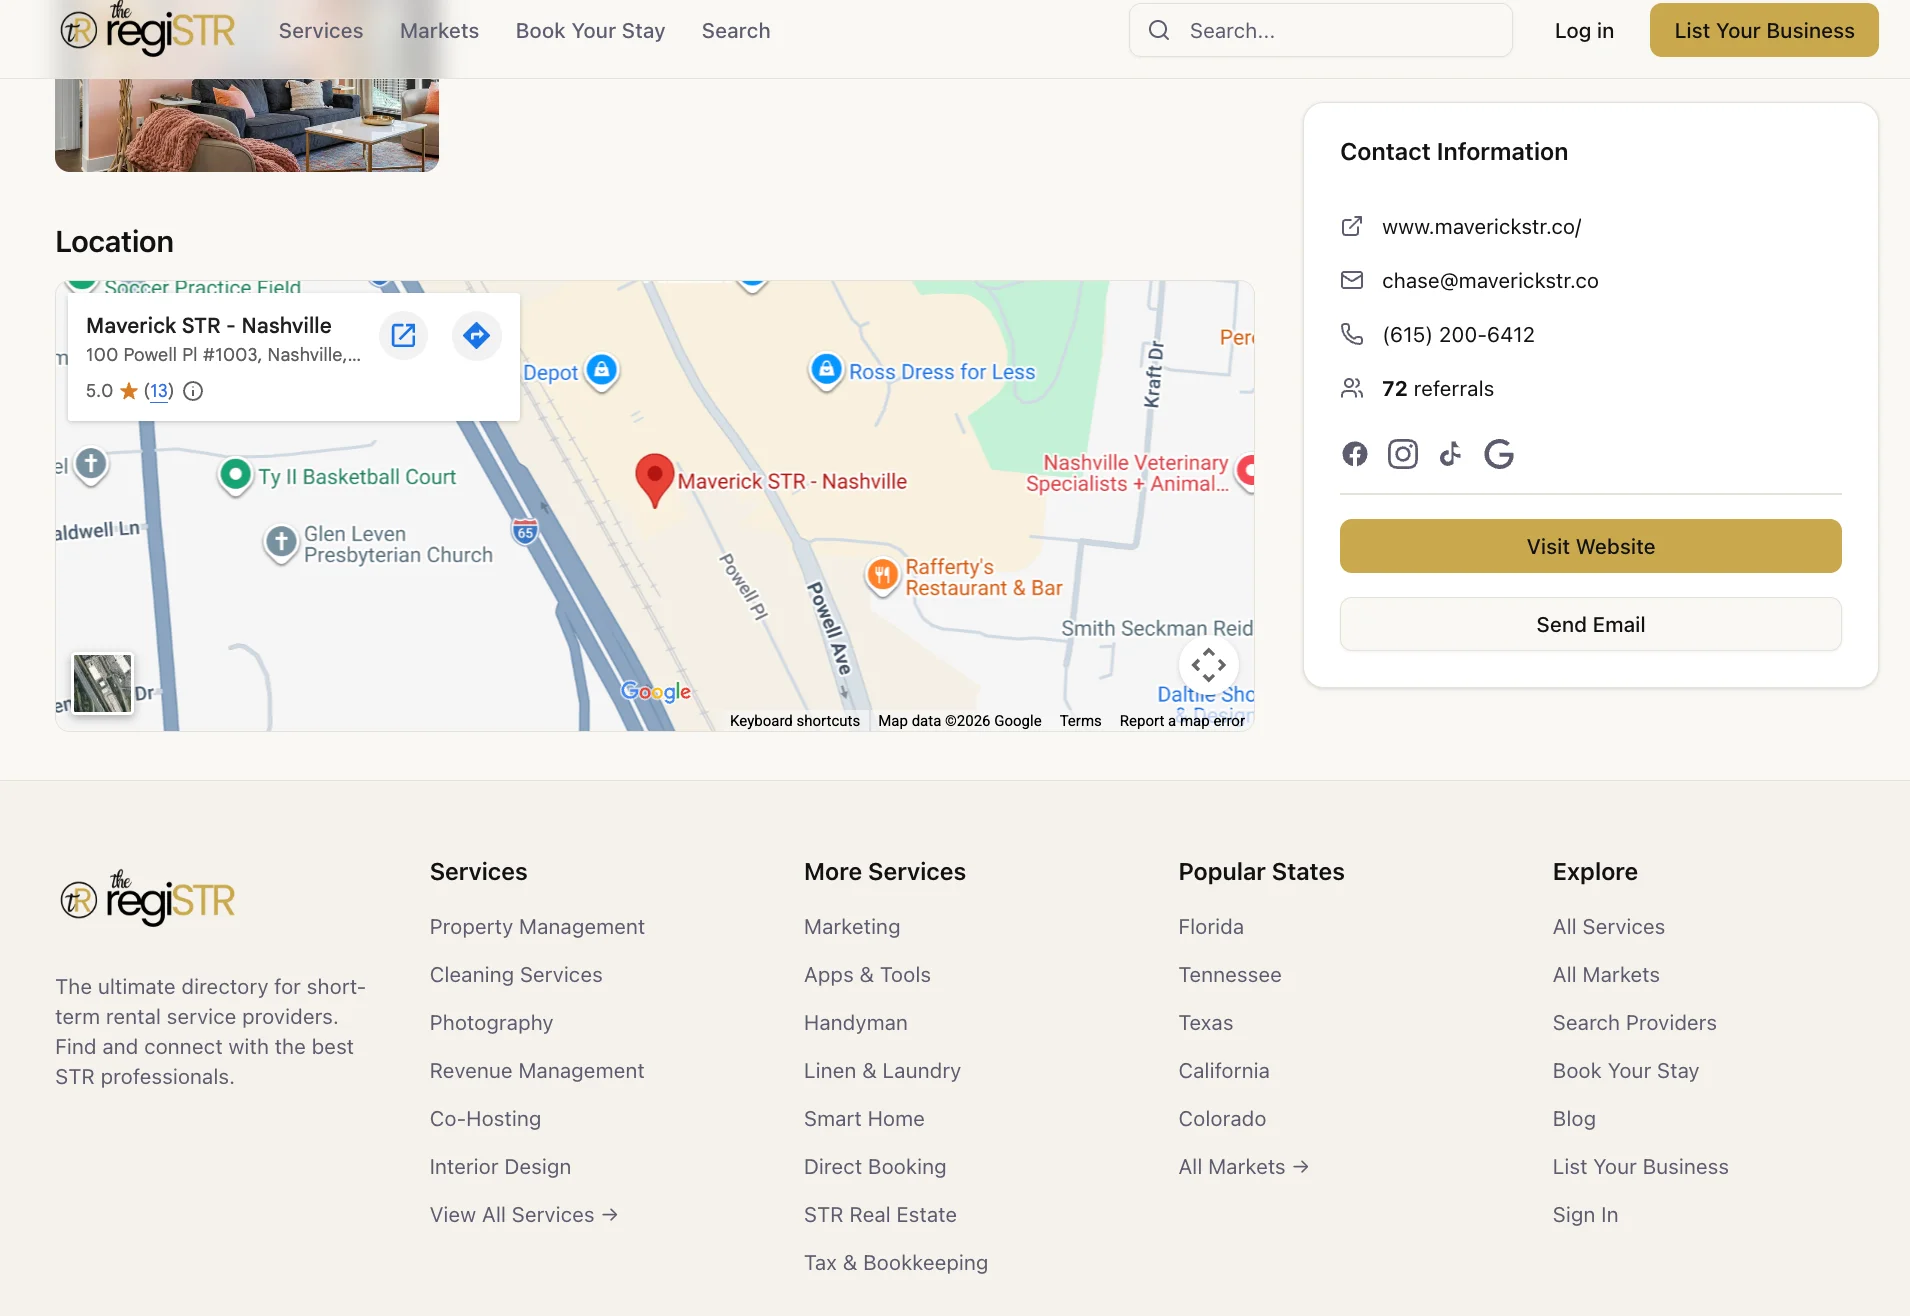The width and height of the screenshot is (1910, 1316).
Task: Click the 13 reviews link on map card
Action: click(x=159, y=391)
